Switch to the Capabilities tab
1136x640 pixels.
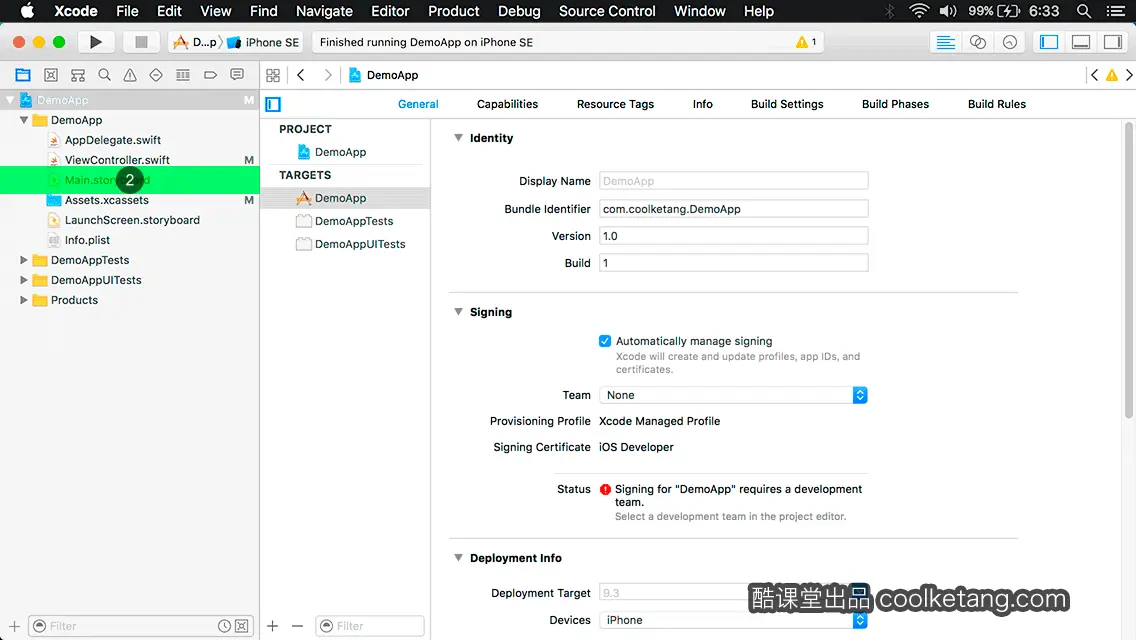point(507,104)
